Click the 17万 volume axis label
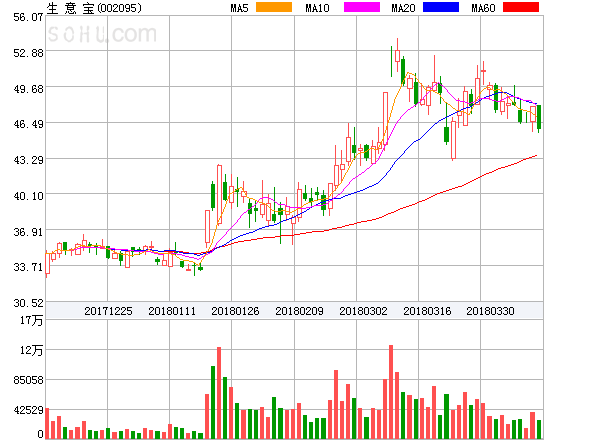 click(32, 320)
